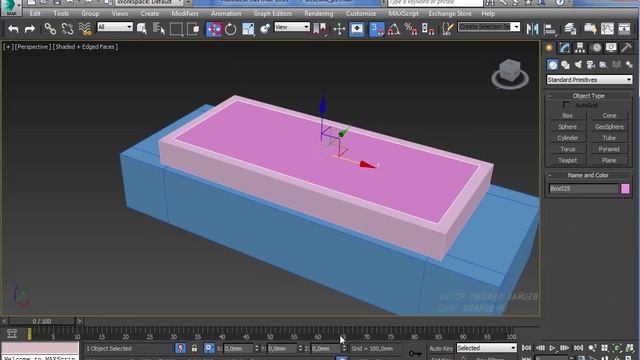
Task: Click the time slider showing 0 / 100
Action: (42, 321)
